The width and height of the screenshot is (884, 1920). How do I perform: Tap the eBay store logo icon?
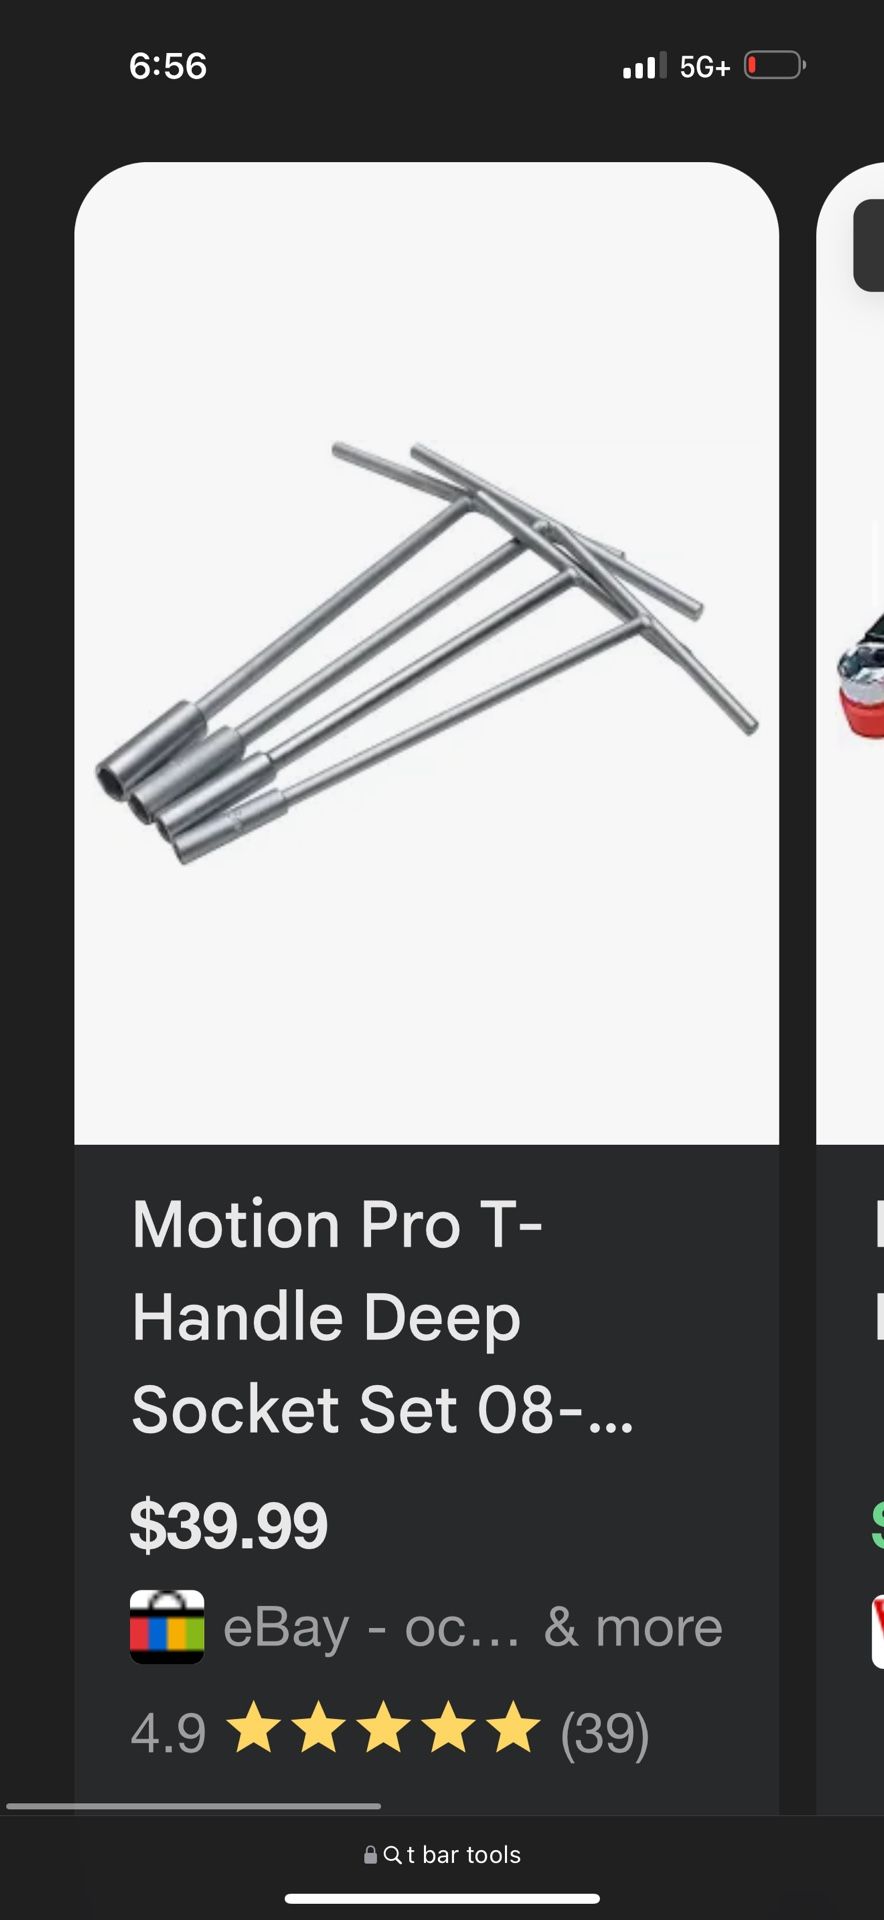(x=167, y=1627)
